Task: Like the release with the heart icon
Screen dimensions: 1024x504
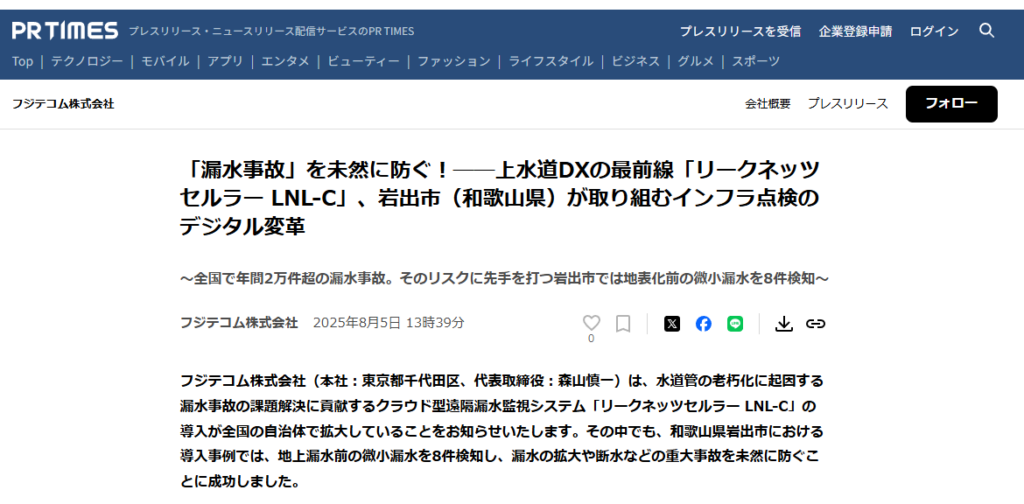Action: click(x=591, y=323)
